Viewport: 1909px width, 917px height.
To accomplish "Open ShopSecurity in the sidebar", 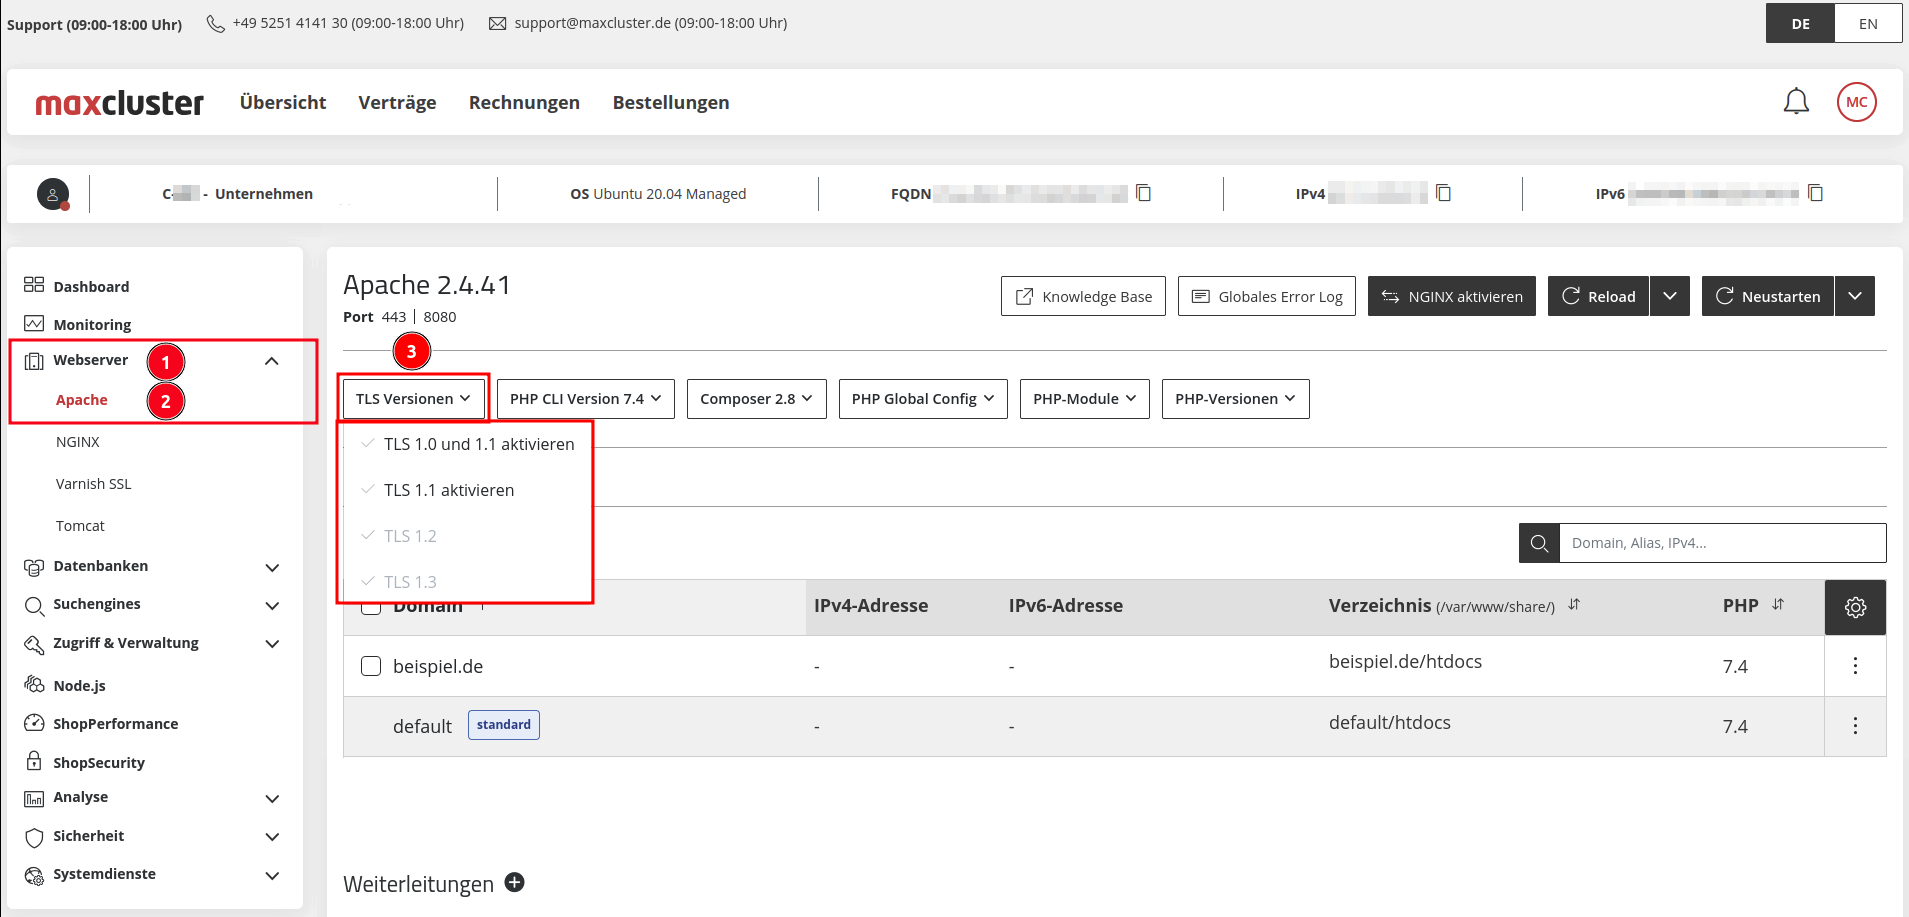I will coord(98,762).
